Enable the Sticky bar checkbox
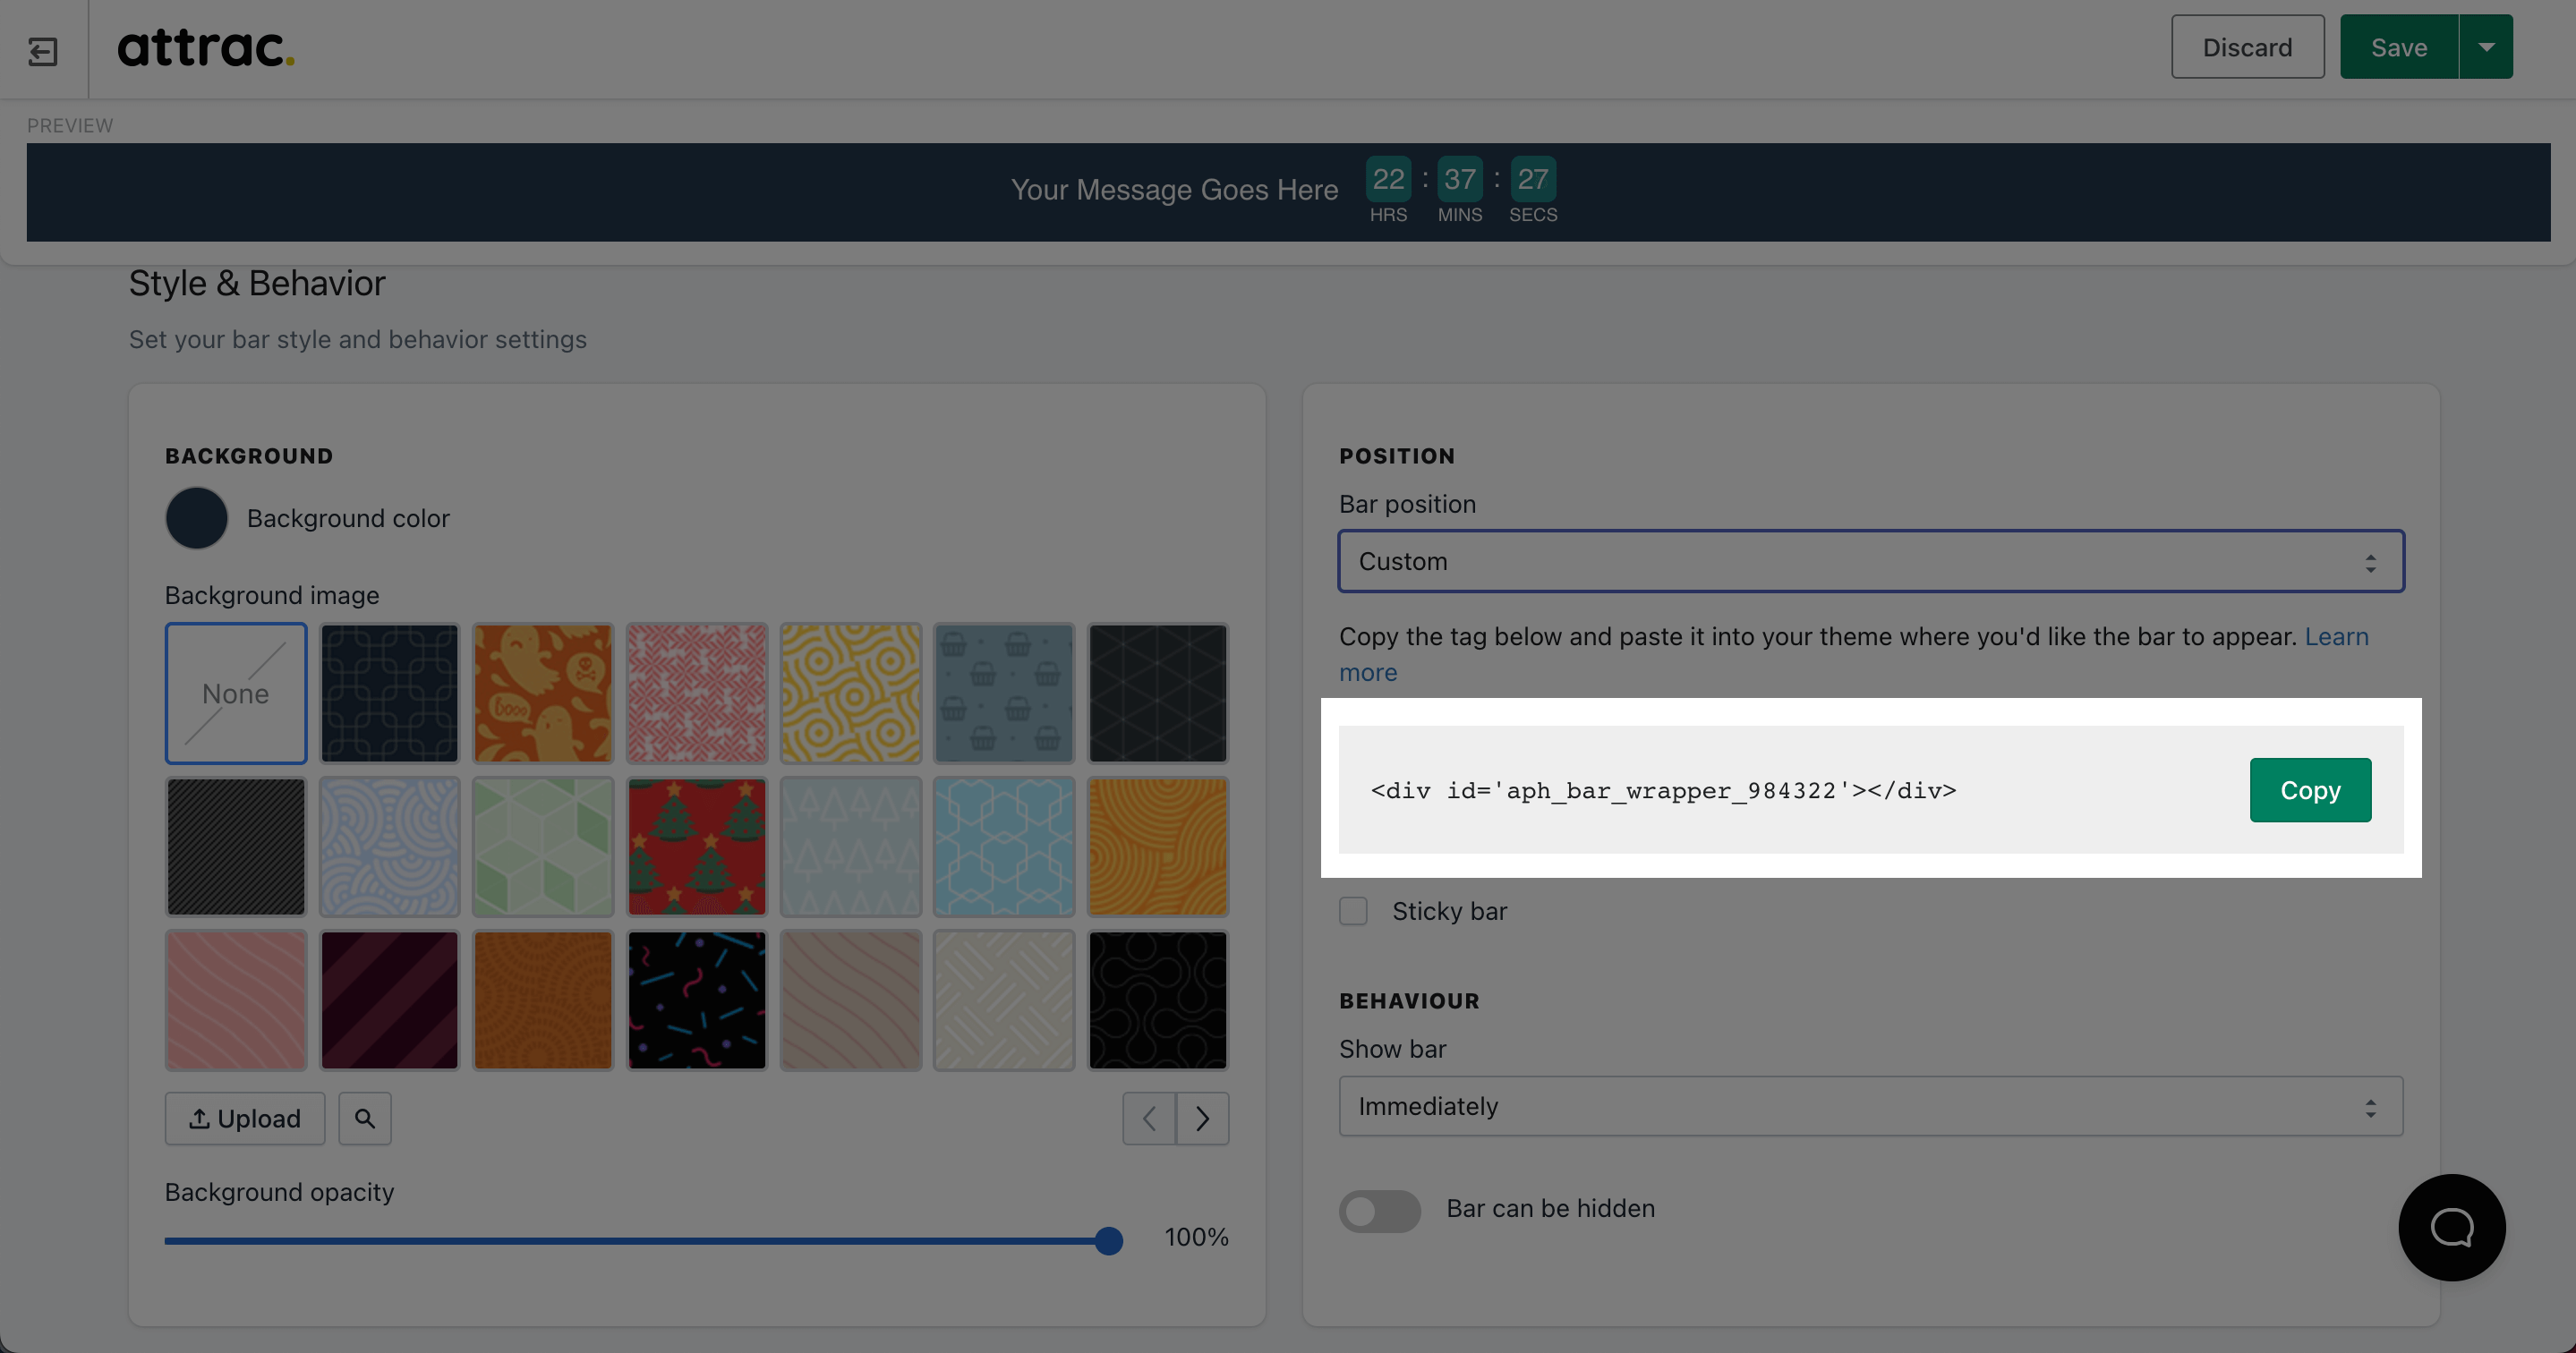The width and height of the screenshot is (2576, 1353). [x=1353, y=911]
